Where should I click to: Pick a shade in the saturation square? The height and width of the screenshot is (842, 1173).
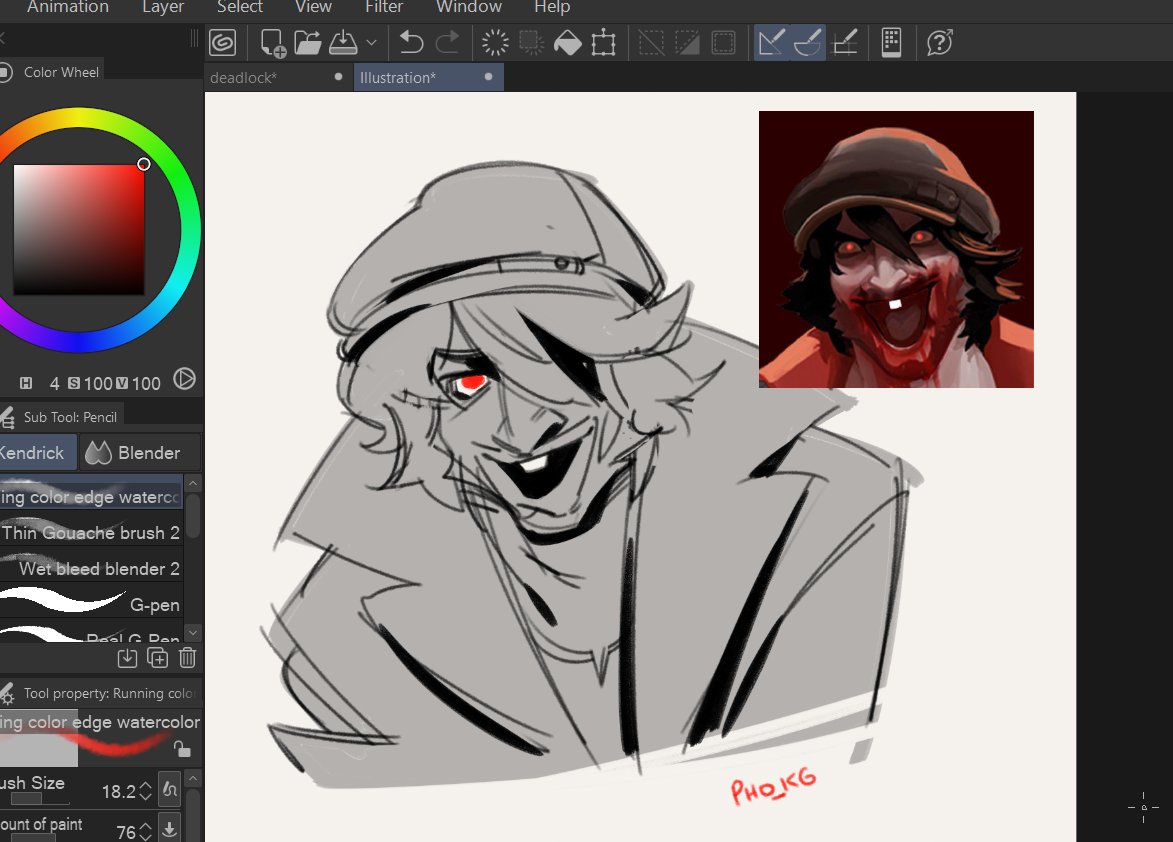[79, 229]
